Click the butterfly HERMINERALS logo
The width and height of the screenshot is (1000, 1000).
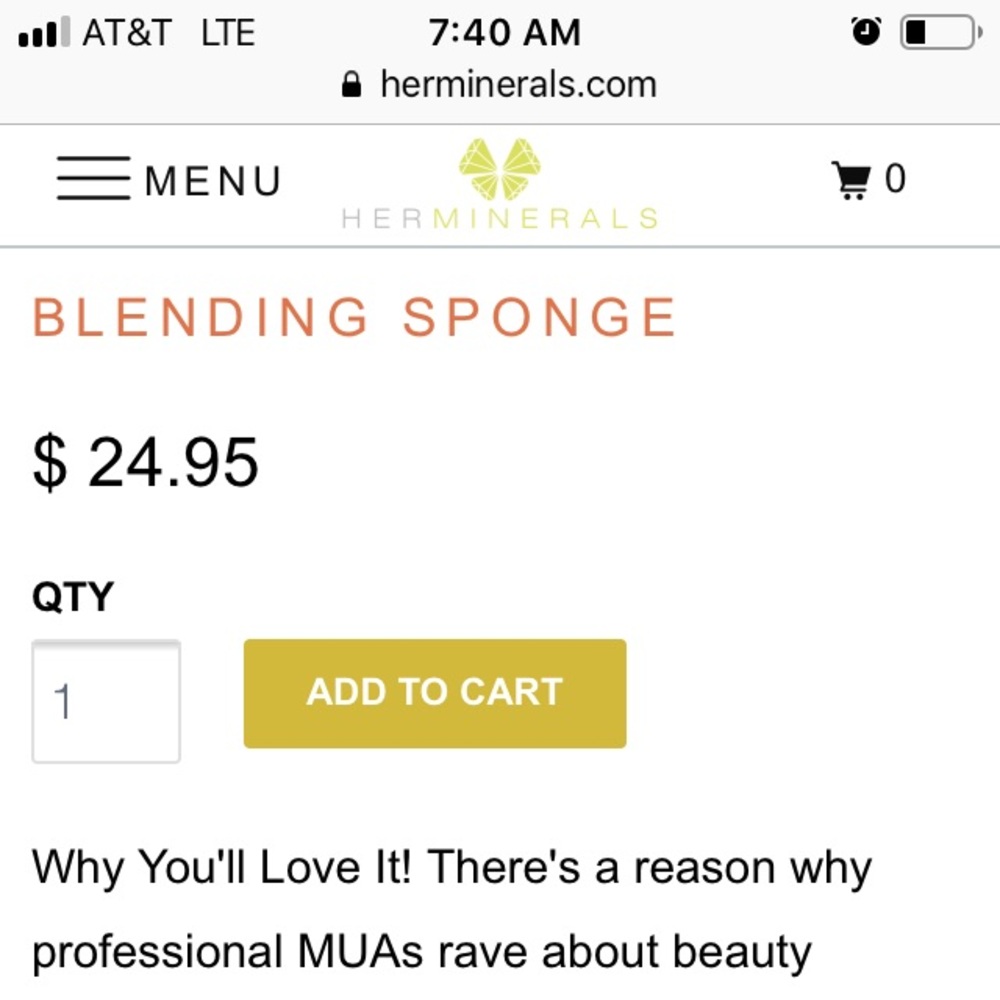tap(498, 168)
